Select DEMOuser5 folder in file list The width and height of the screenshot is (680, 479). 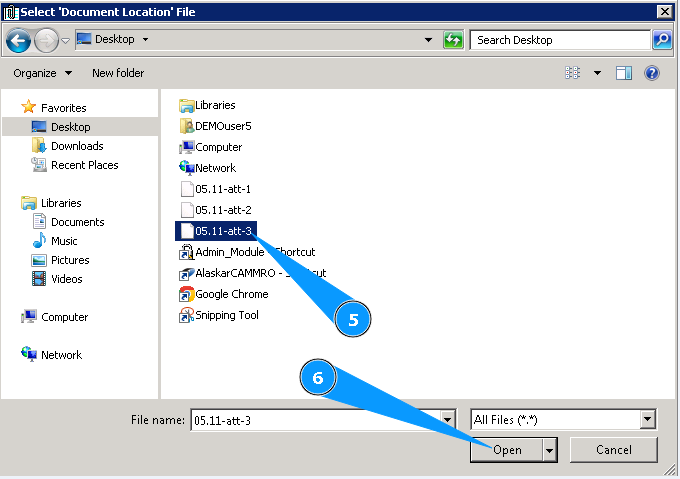coord(215,126)
